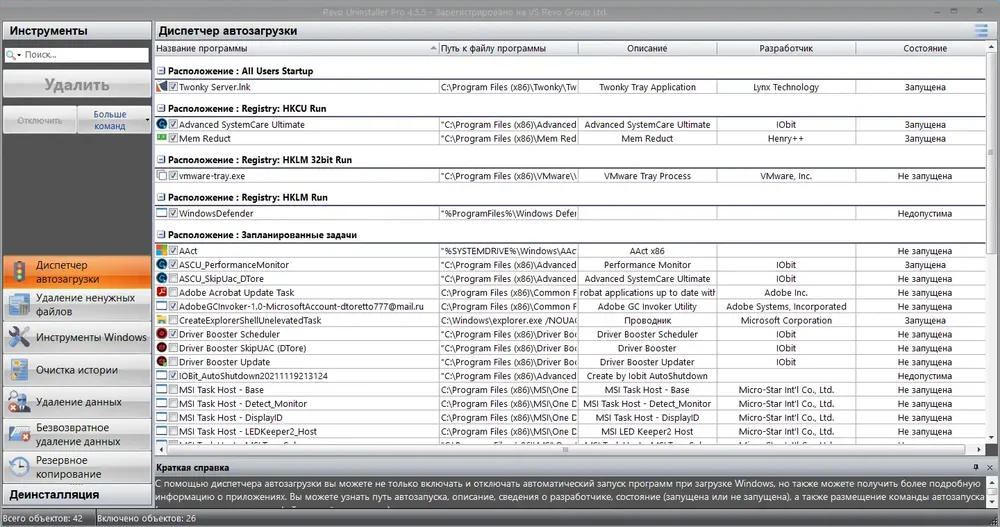
Task: Sort by Название программы column
Action: coord(297,48)
